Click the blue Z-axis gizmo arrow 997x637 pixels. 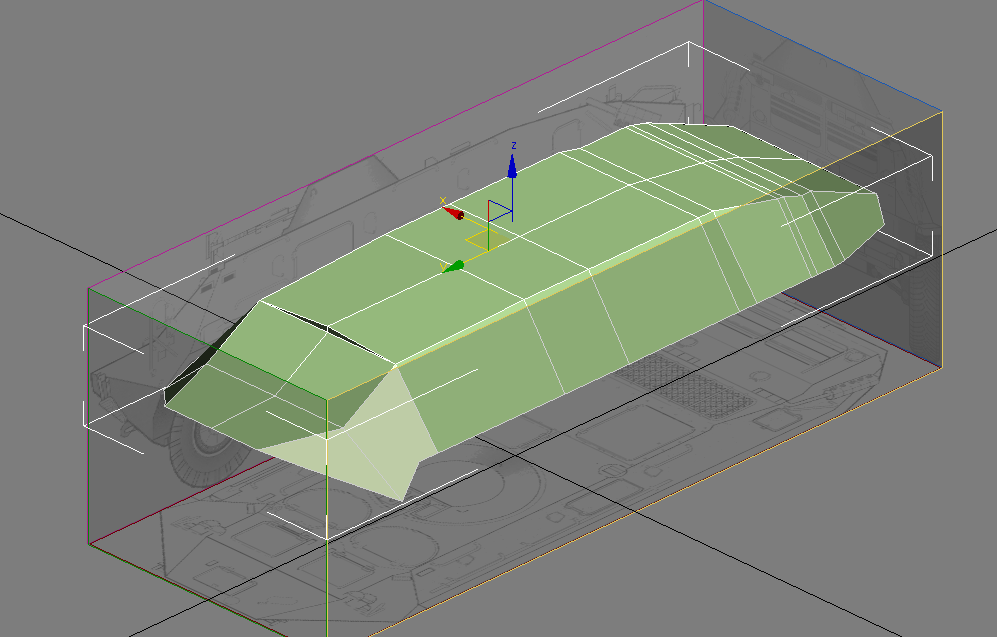(512, 167)
